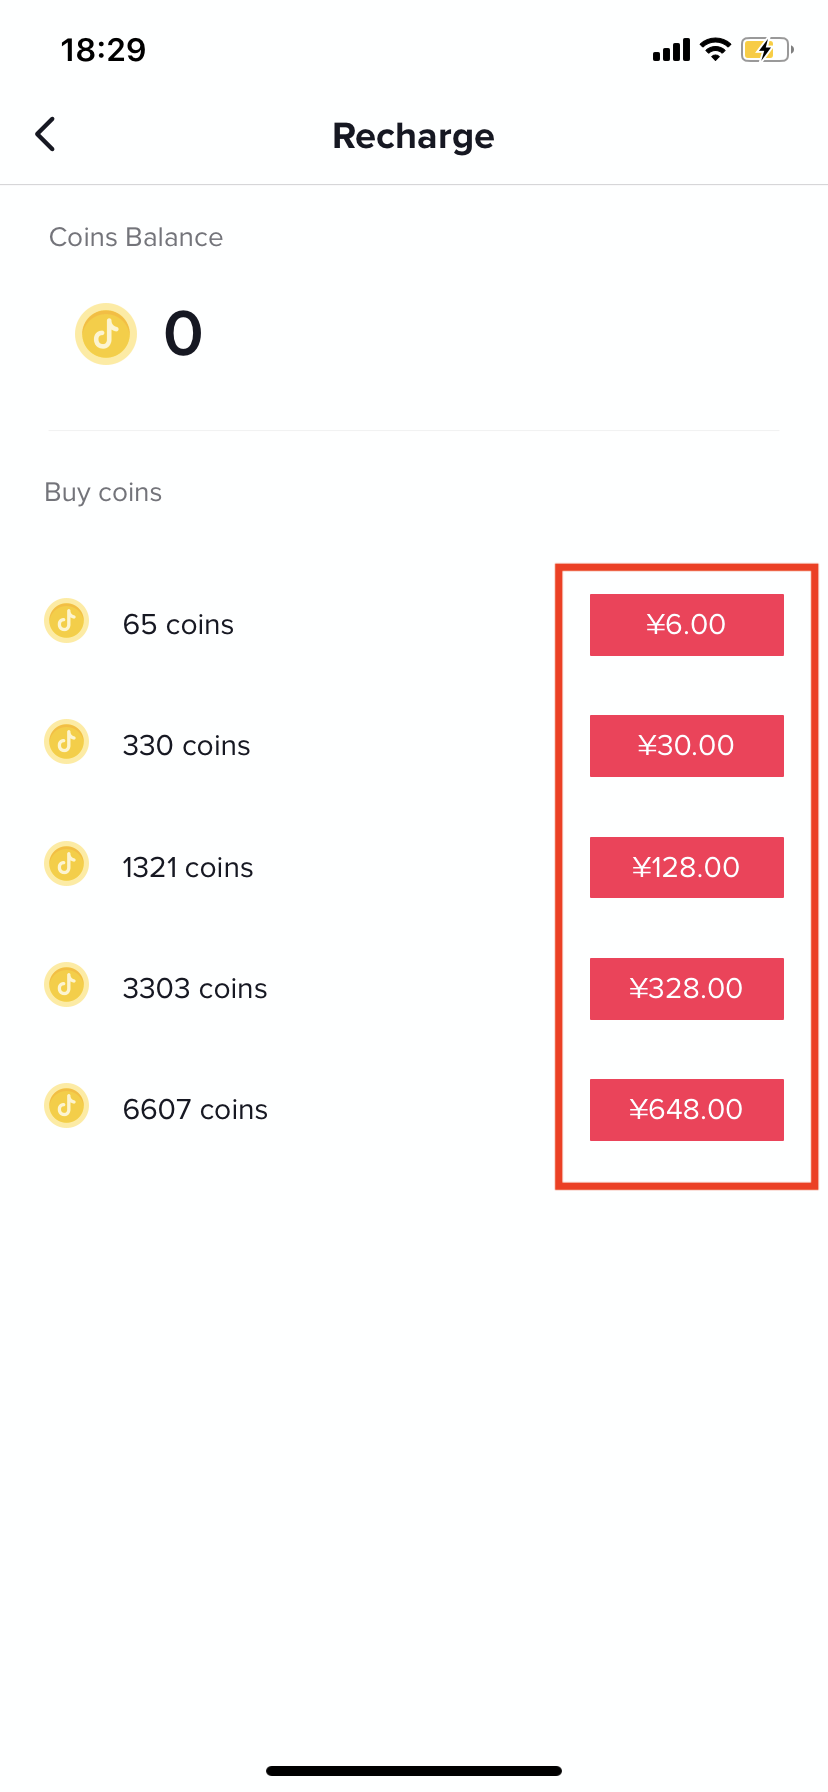Select the ¥328.00 recharge button
The image size is (828, 1792).
[x=686, y=989]
